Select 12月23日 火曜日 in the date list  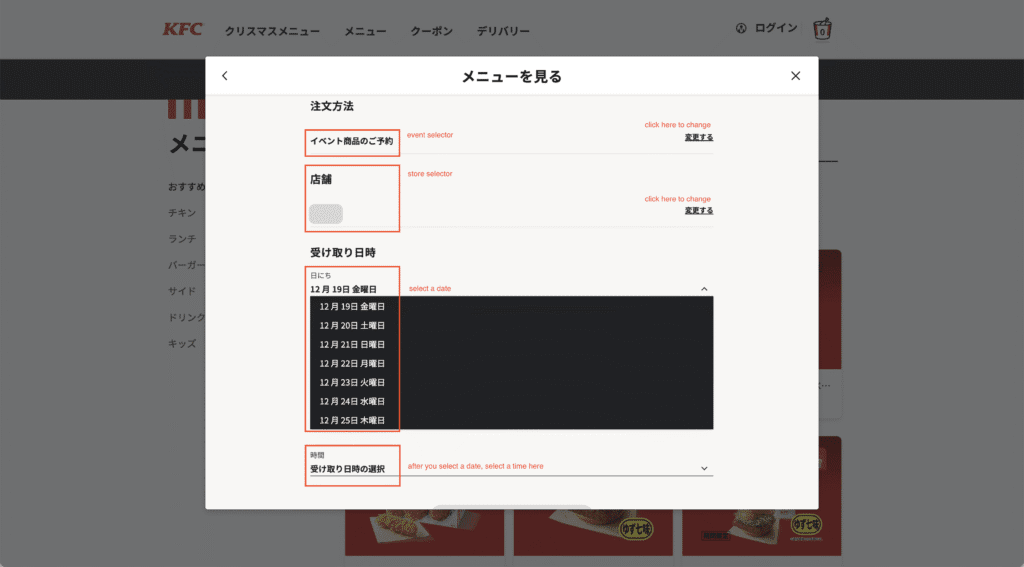pyautogui.click(x=511, y=382)
